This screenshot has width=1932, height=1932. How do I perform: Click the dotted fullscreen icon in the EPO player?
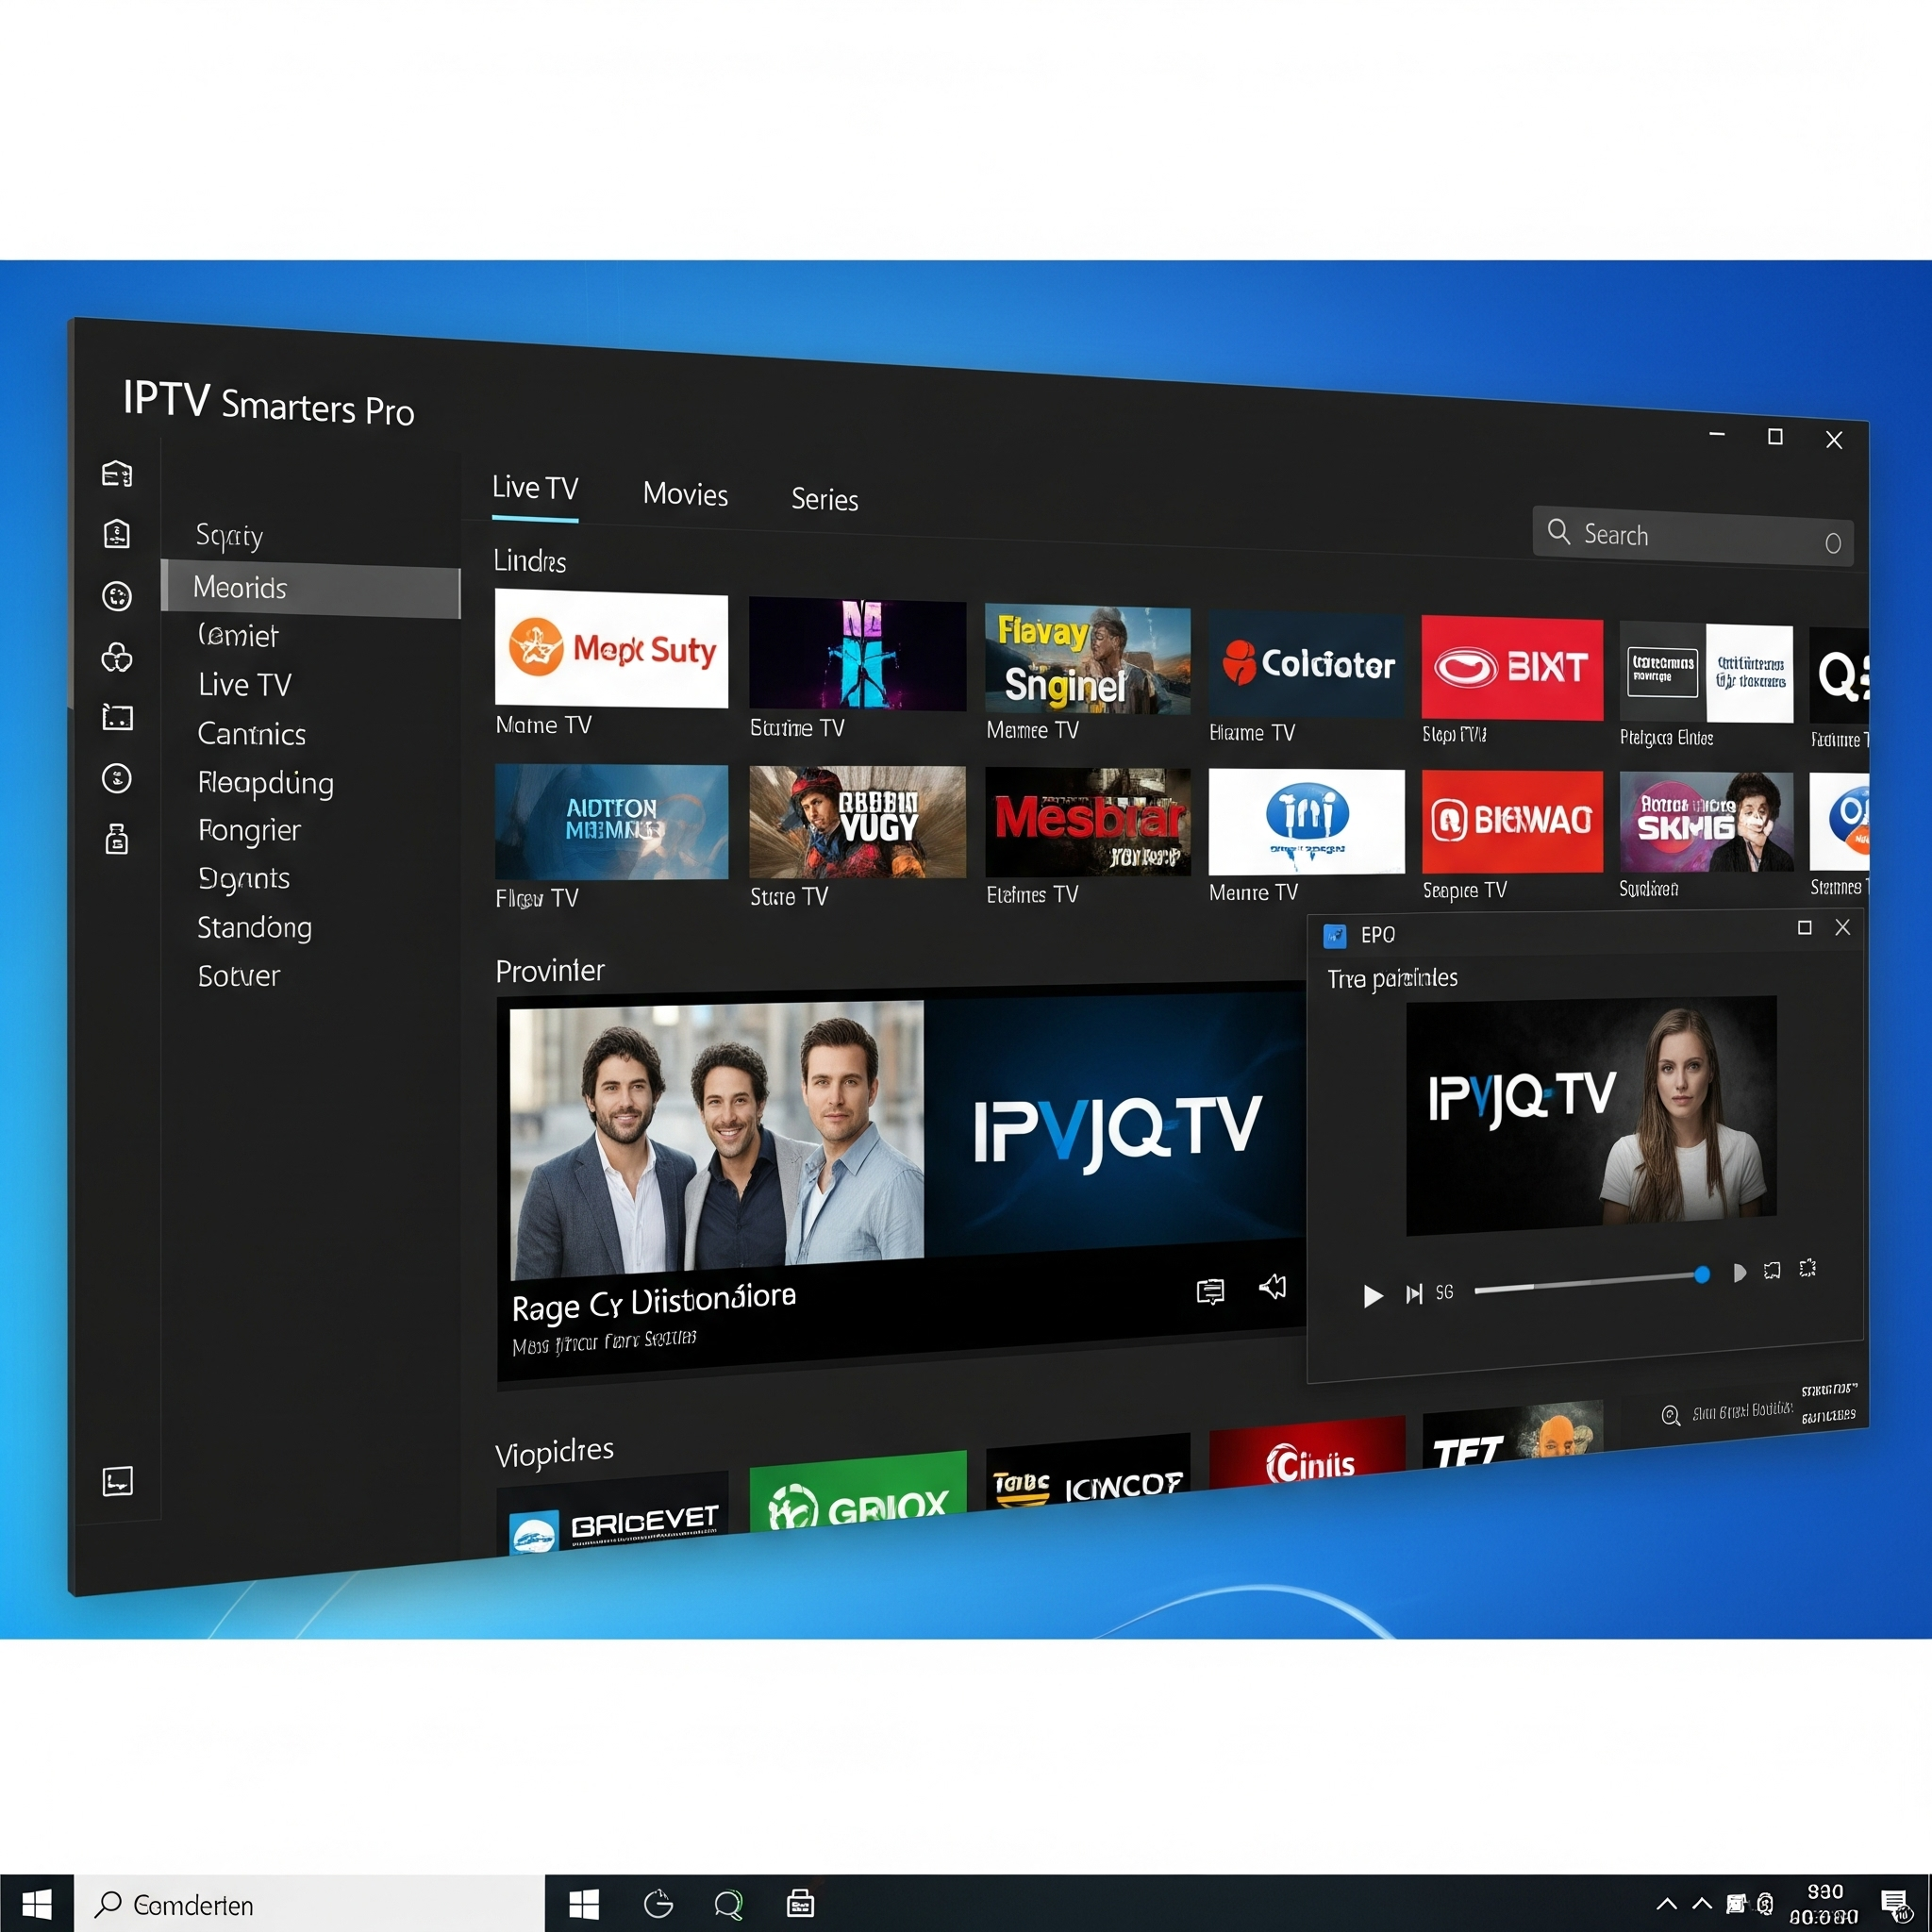1807,1269
